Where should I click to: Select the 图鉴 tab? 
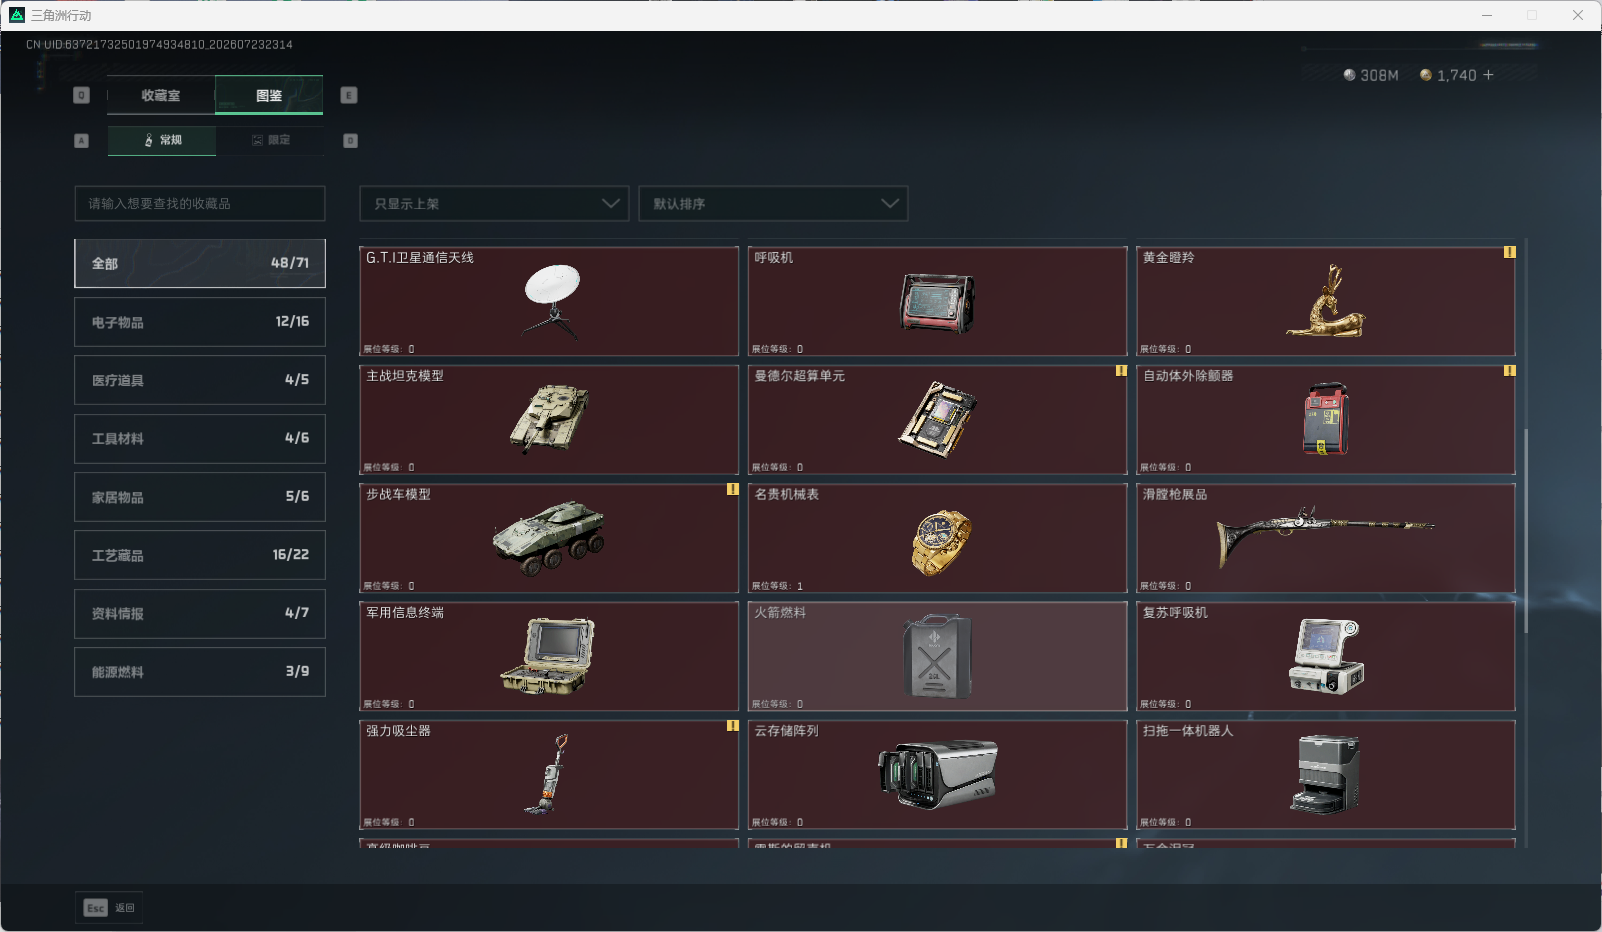pyautogui.click(x=269, y=95)
